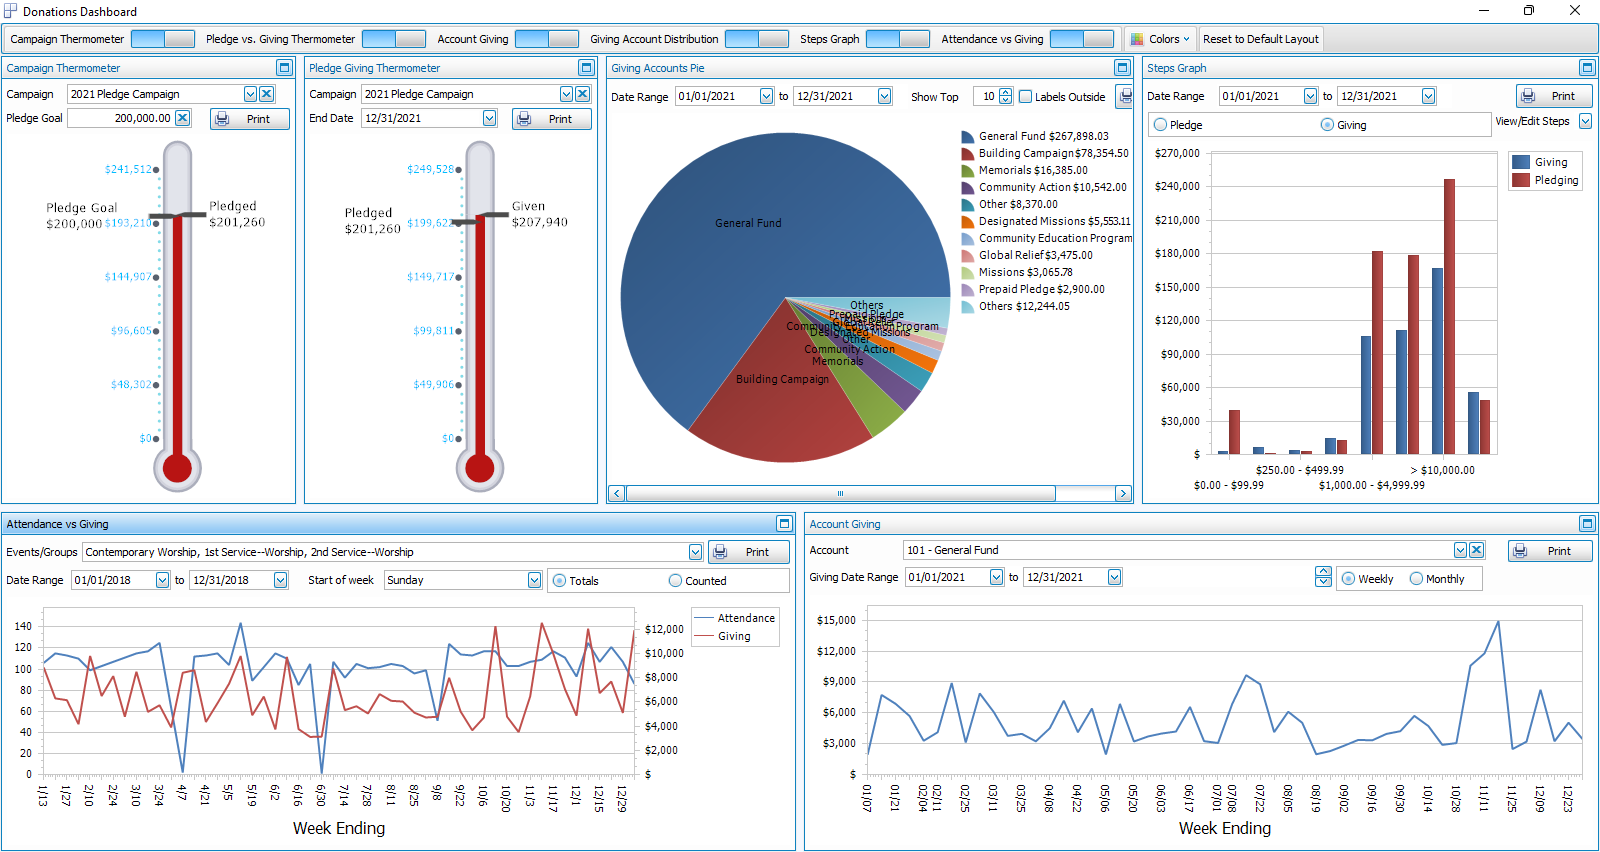Viewport: 1600px width, 852px height.
Task: Clear the Account selection in Account Giving
Action: (1476, 550)
